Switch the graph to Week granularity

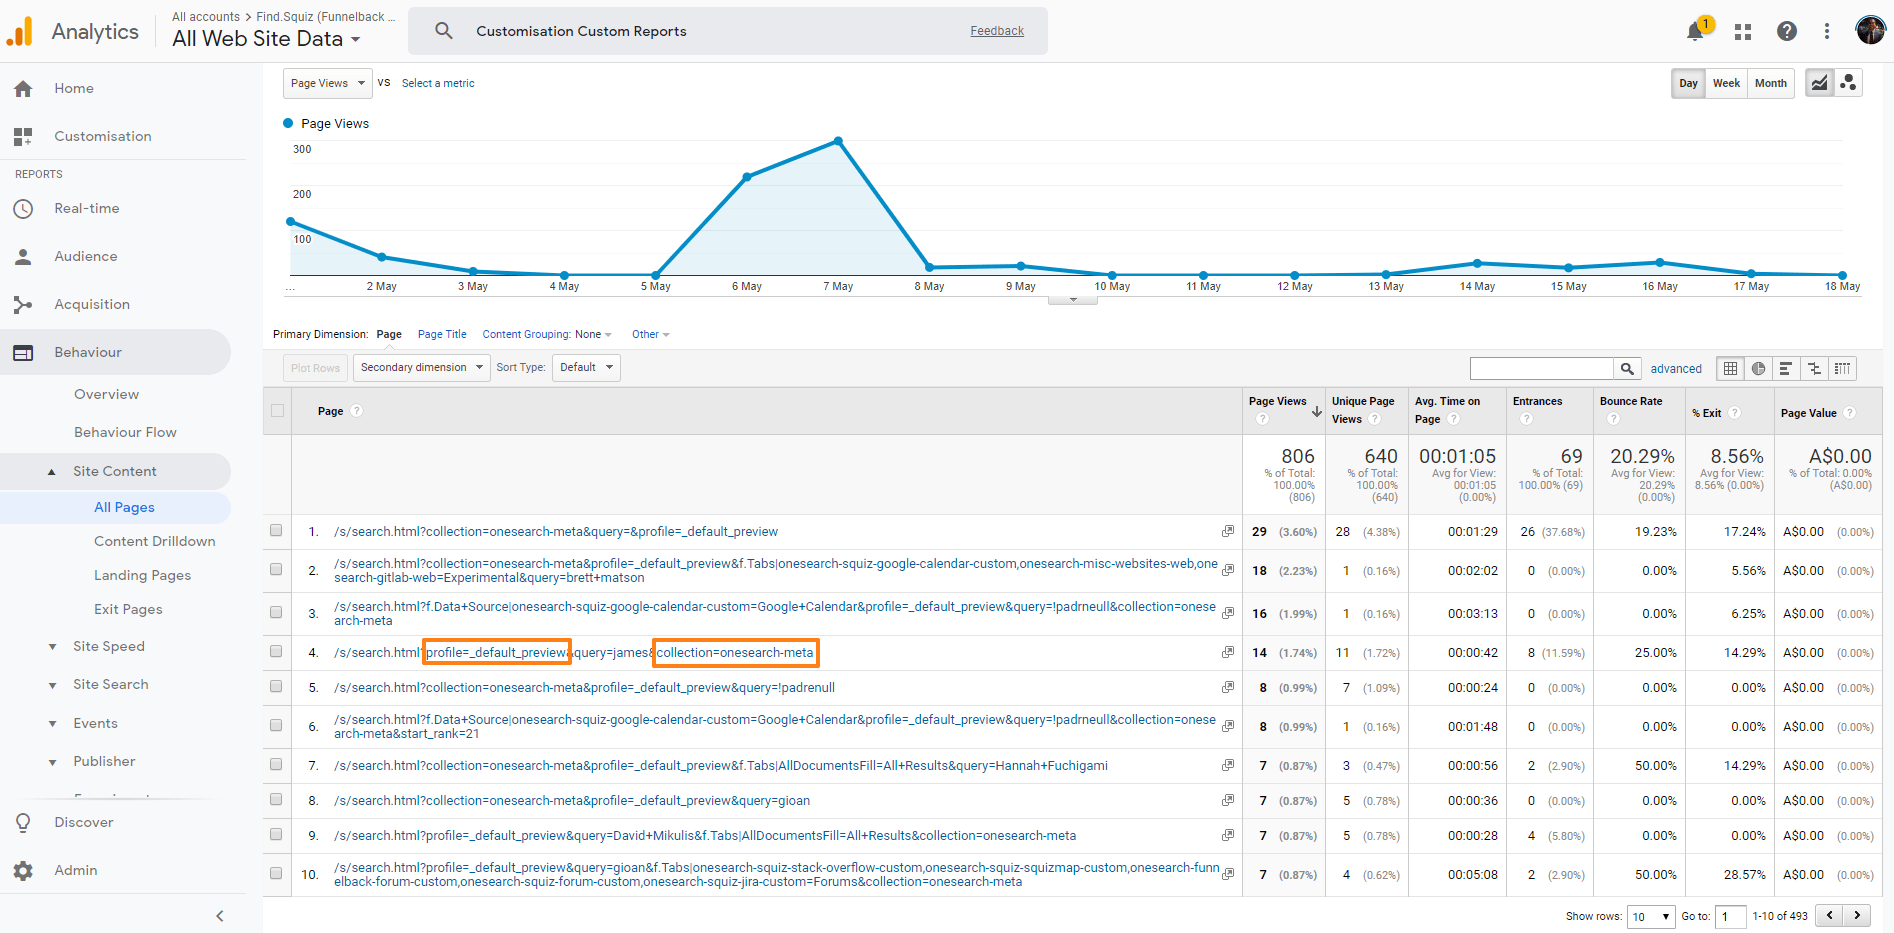coord(1725,83)
